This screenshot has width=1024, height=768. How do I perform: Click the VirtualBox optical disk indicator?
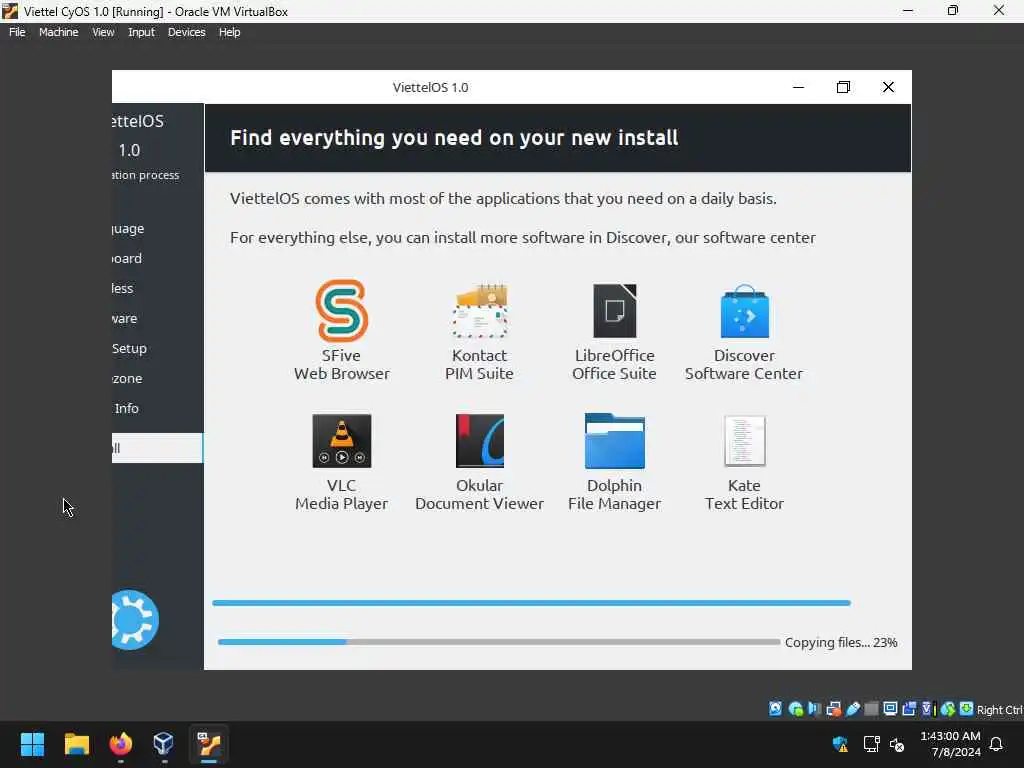795,709
